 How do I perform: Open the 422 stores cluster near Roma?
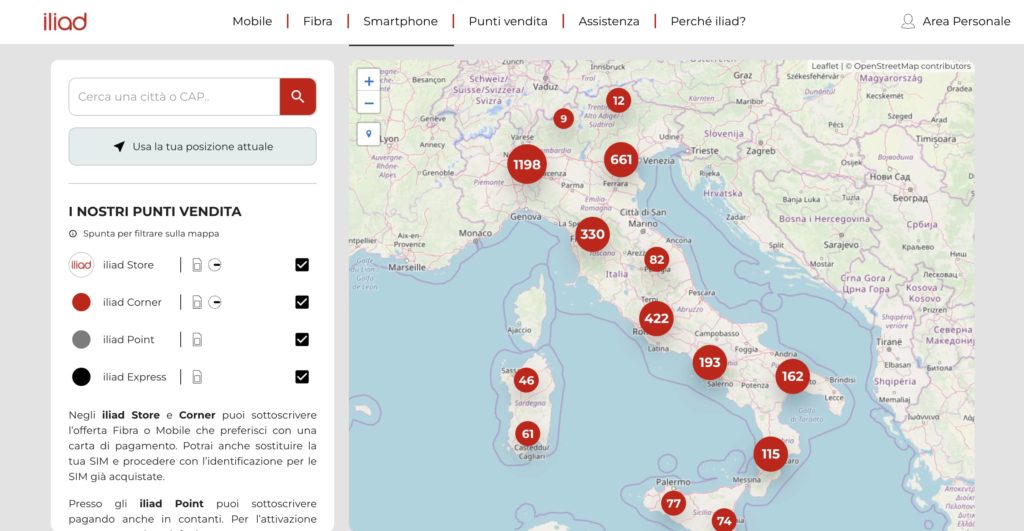click(x=656, y=318)
